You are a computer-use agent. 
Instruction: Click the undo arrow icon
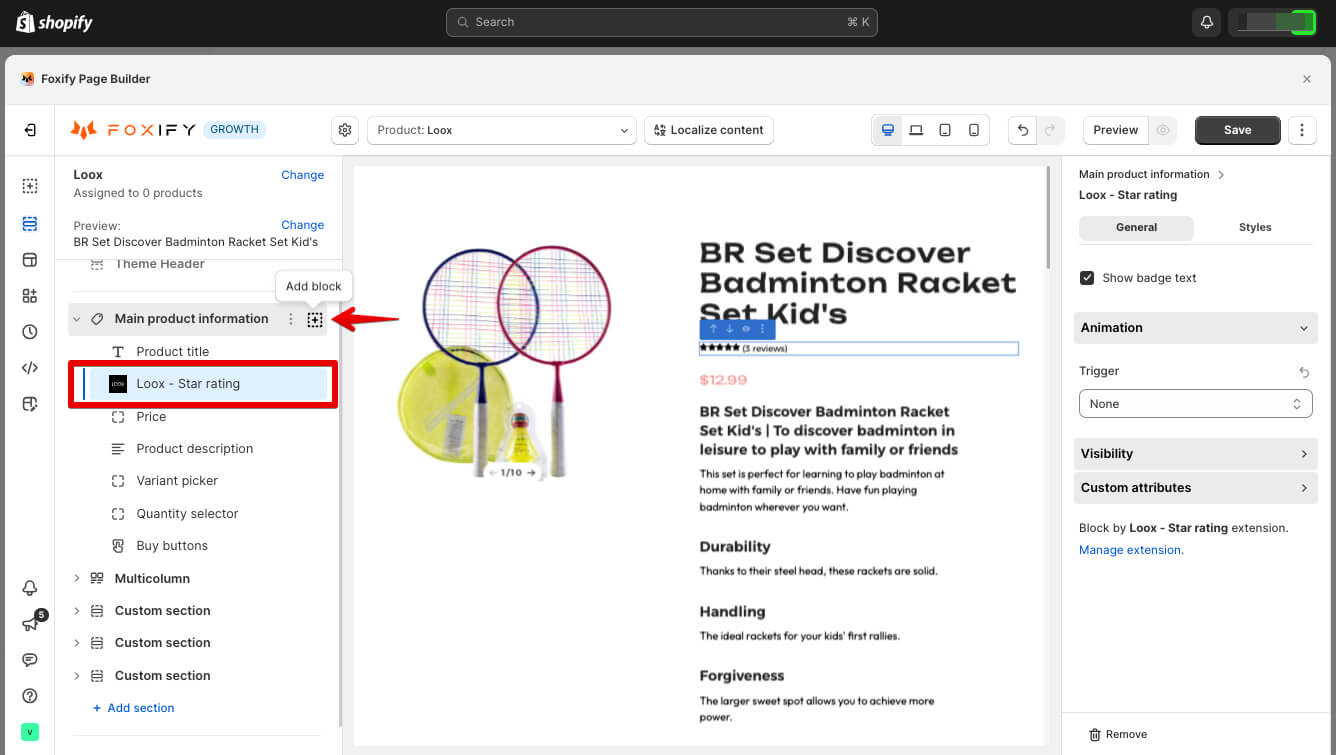pos(1022,130)
